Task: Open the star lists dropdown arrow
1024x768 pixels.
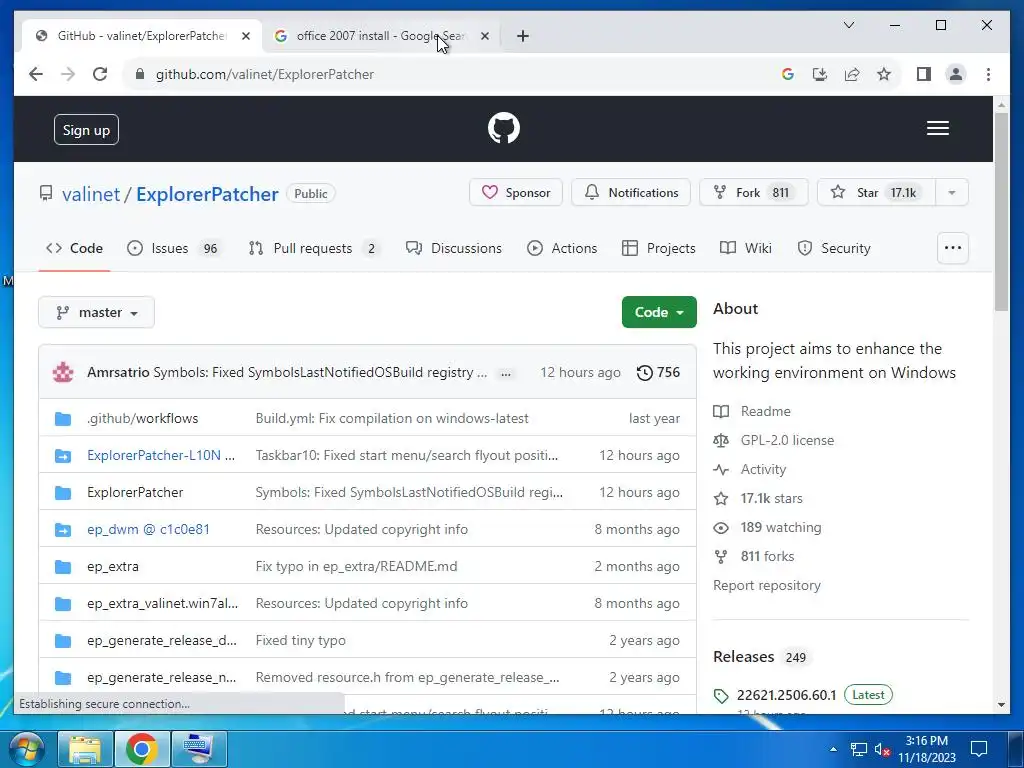Action: pyautogui.click(x=952, y=193)
